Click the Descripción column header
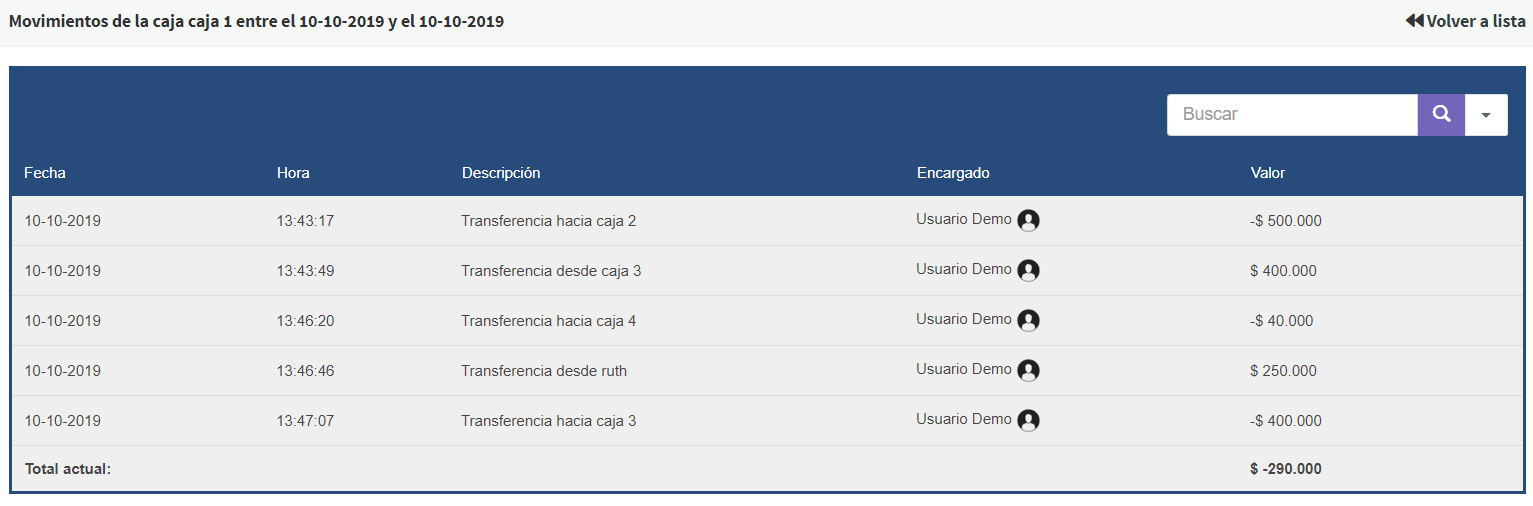This screenshot has height=506, width=1533. click(x=501, y=173)
